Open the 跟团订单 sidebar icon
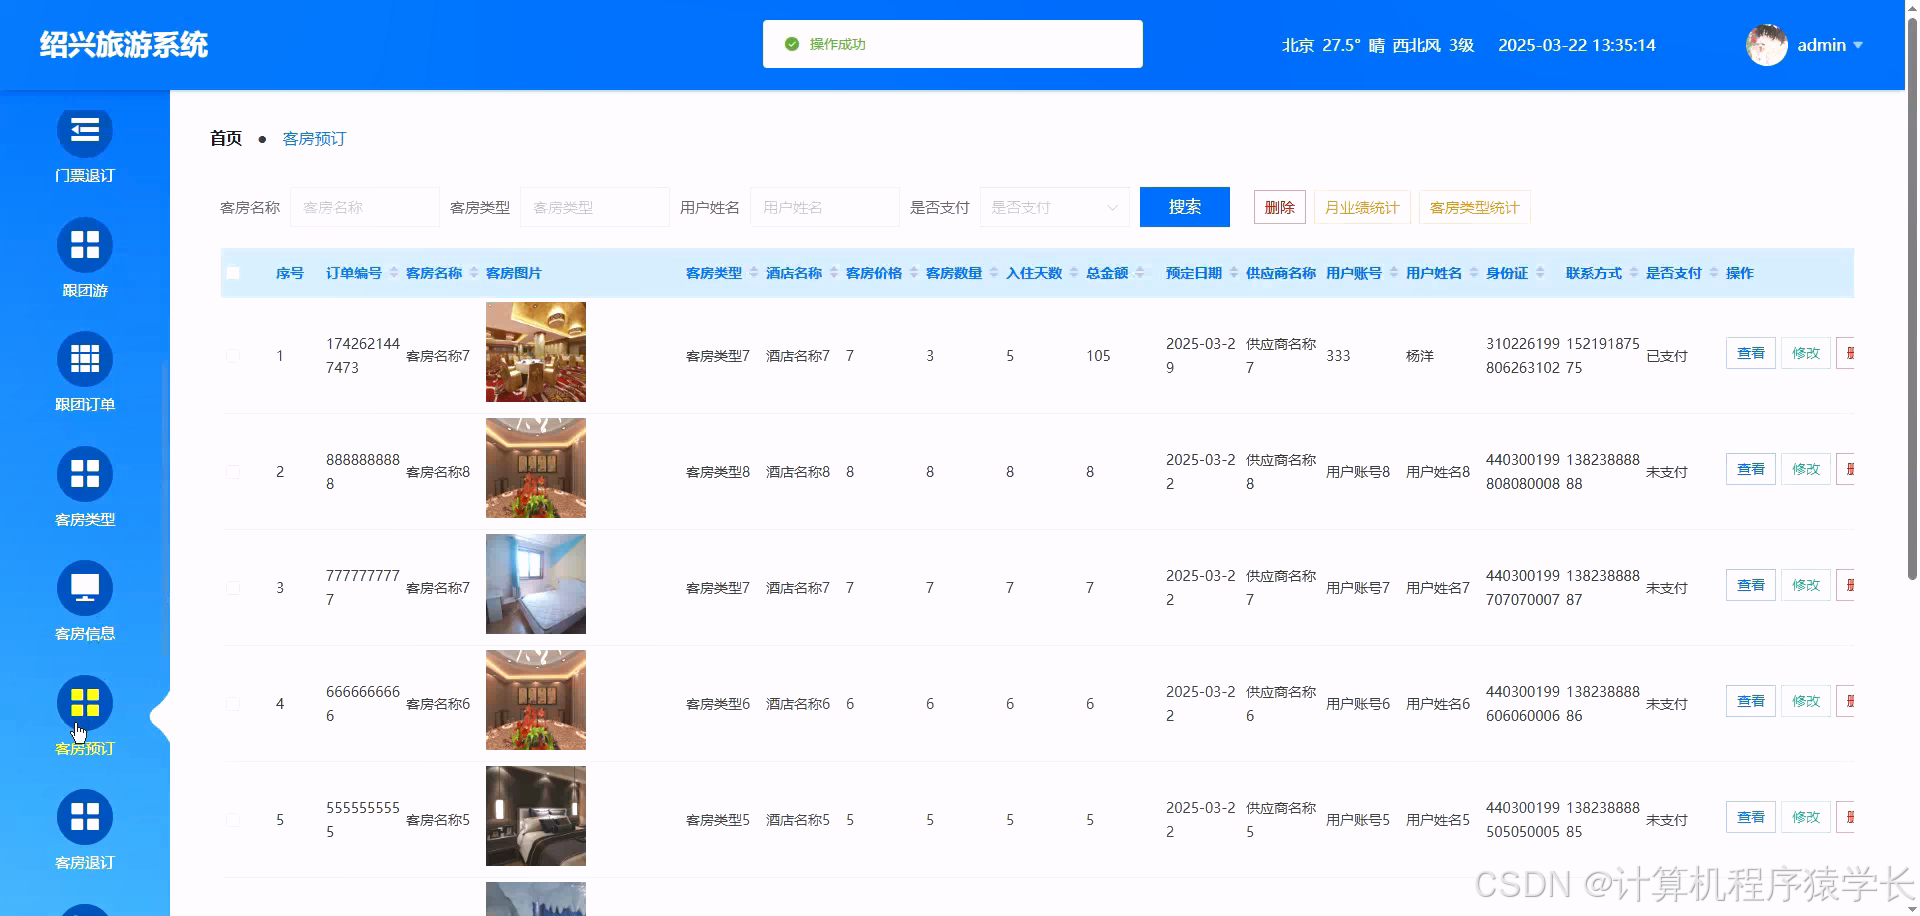The height and width of the screenshot is (916, 1920). (85, 359)
